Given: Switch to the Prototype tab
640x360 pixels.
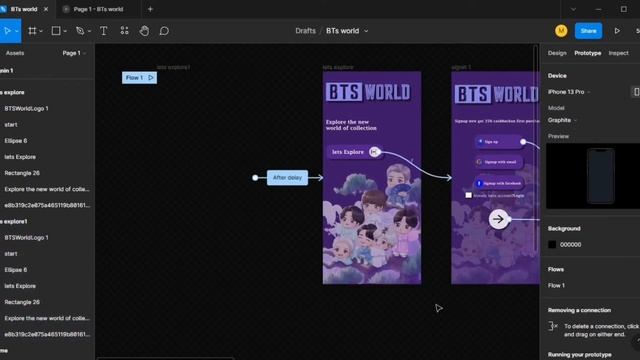Looking at the screenshot, I should click(587, 53).
